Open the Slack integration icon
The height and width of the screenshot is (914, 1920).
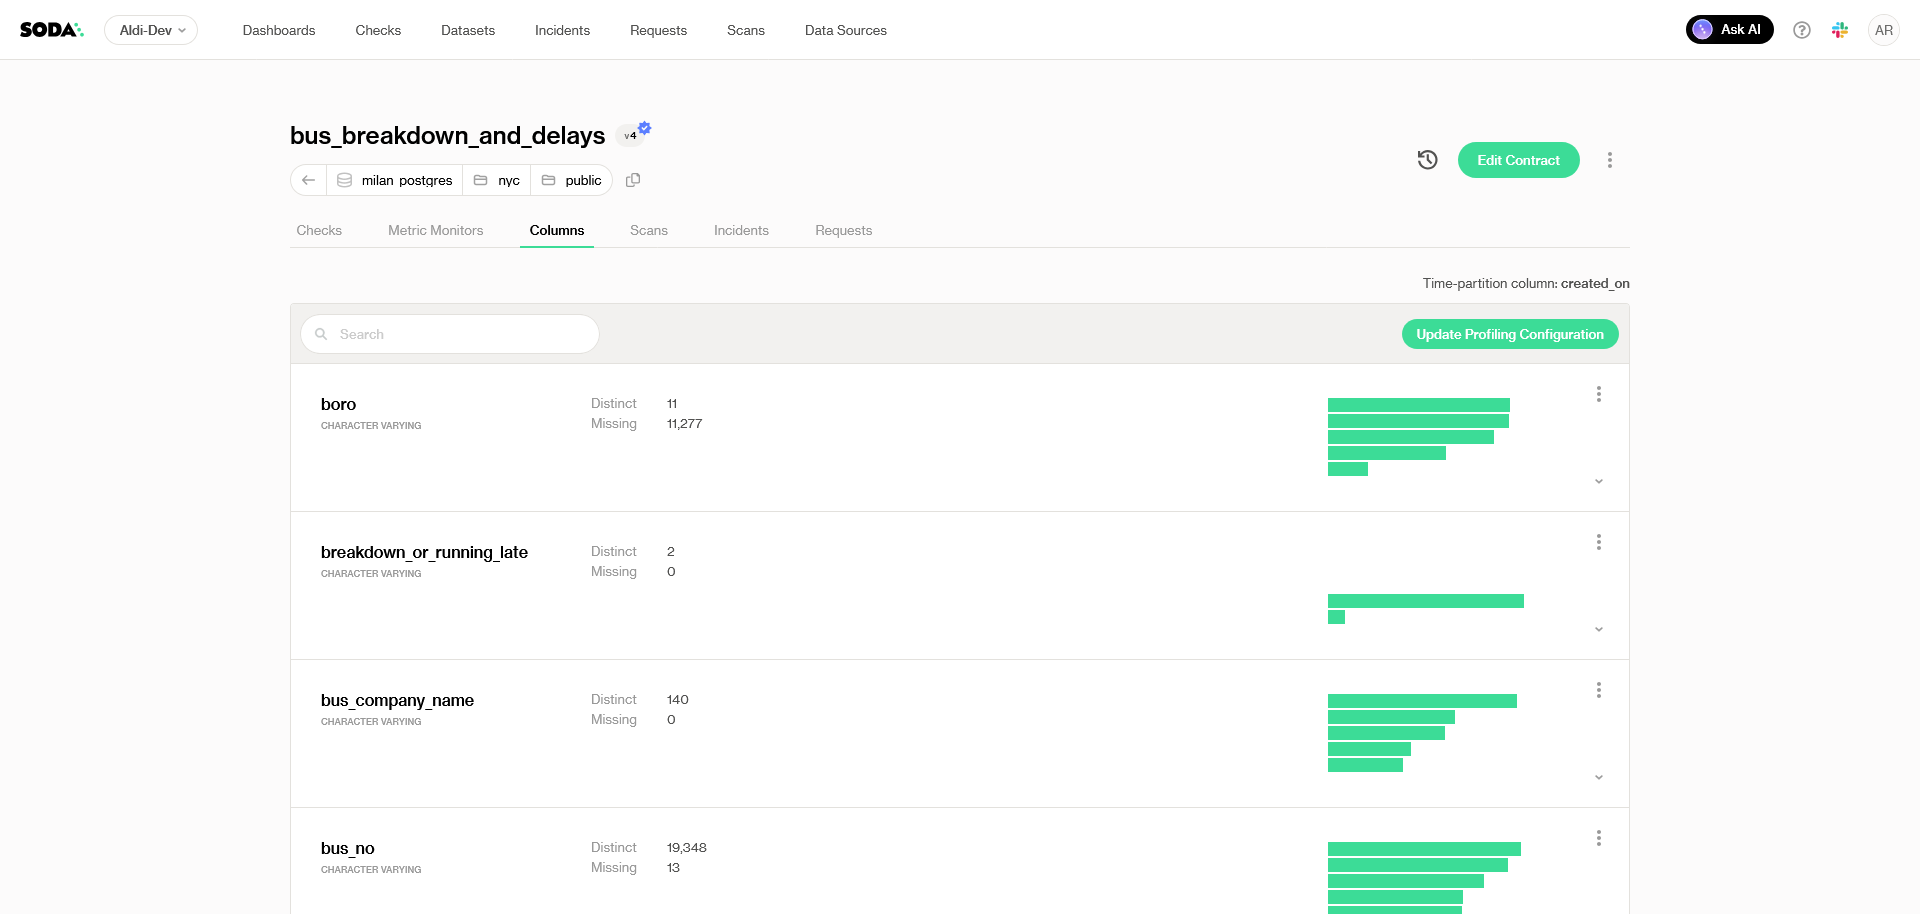click(x=1840, y=30)
